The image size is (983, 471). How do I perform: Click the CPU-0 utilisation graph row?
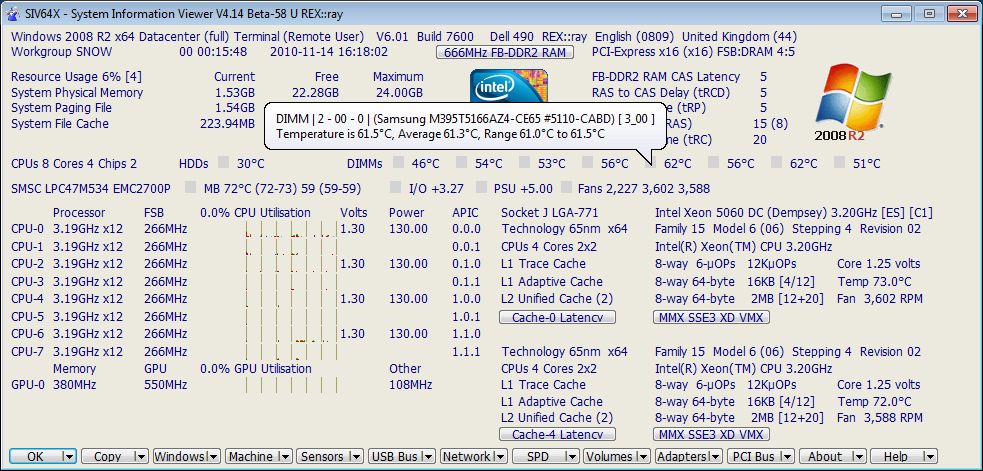click(x=292, y=230)
